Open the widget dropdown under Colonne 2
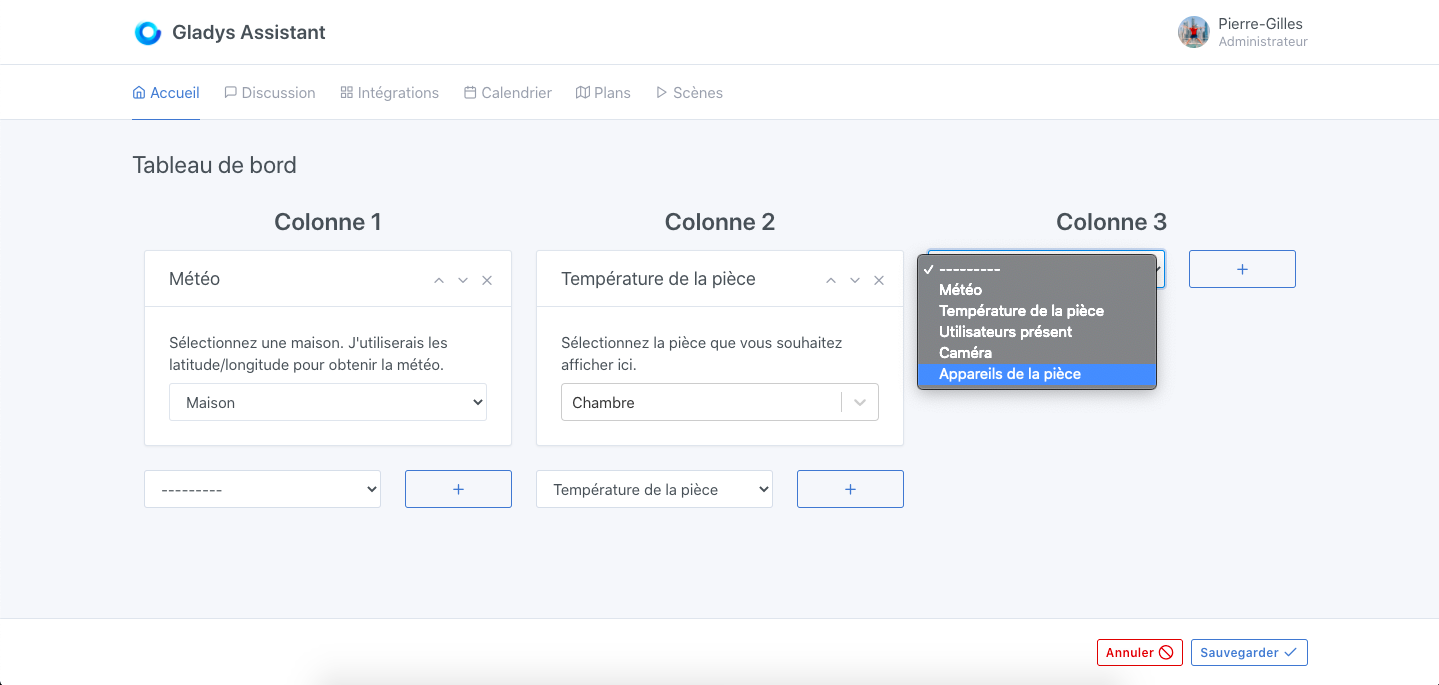This screenshot has height=685, width=1439. 654,489
